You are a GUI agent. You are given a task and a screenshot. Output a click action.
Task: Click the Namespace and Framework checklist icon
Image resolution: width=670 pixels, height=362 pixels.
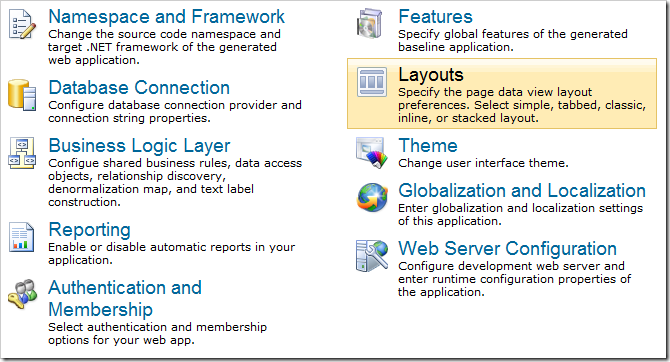[x=22, y=24]
